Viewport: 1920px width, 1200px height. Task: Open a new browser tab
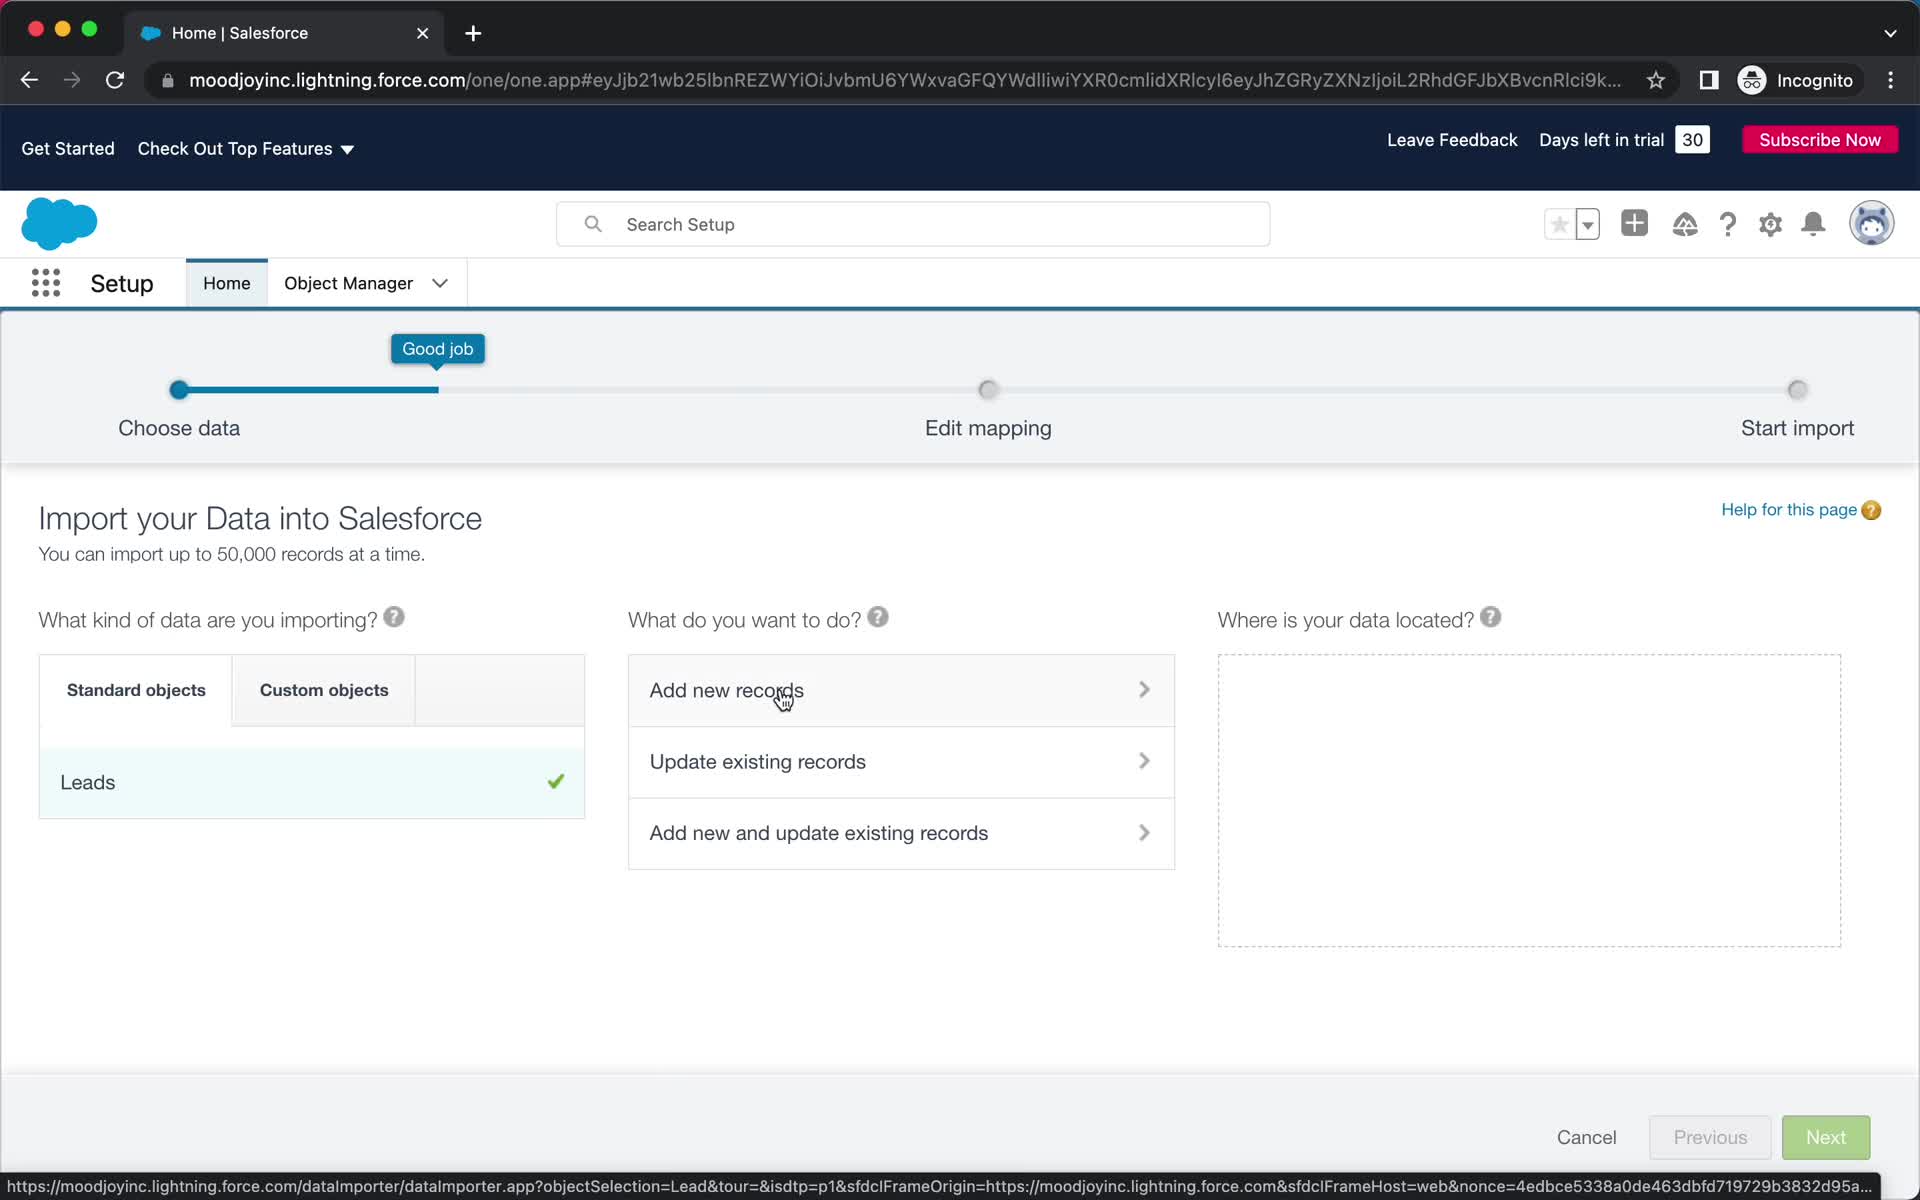473,33
